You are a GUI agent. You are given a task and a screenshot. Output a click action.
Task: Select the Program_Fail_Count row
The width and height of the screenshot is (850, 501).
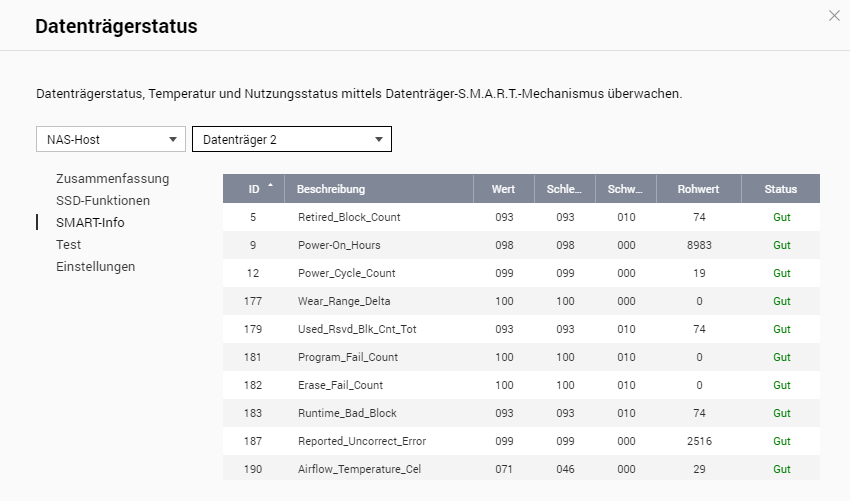click(521, 357)
